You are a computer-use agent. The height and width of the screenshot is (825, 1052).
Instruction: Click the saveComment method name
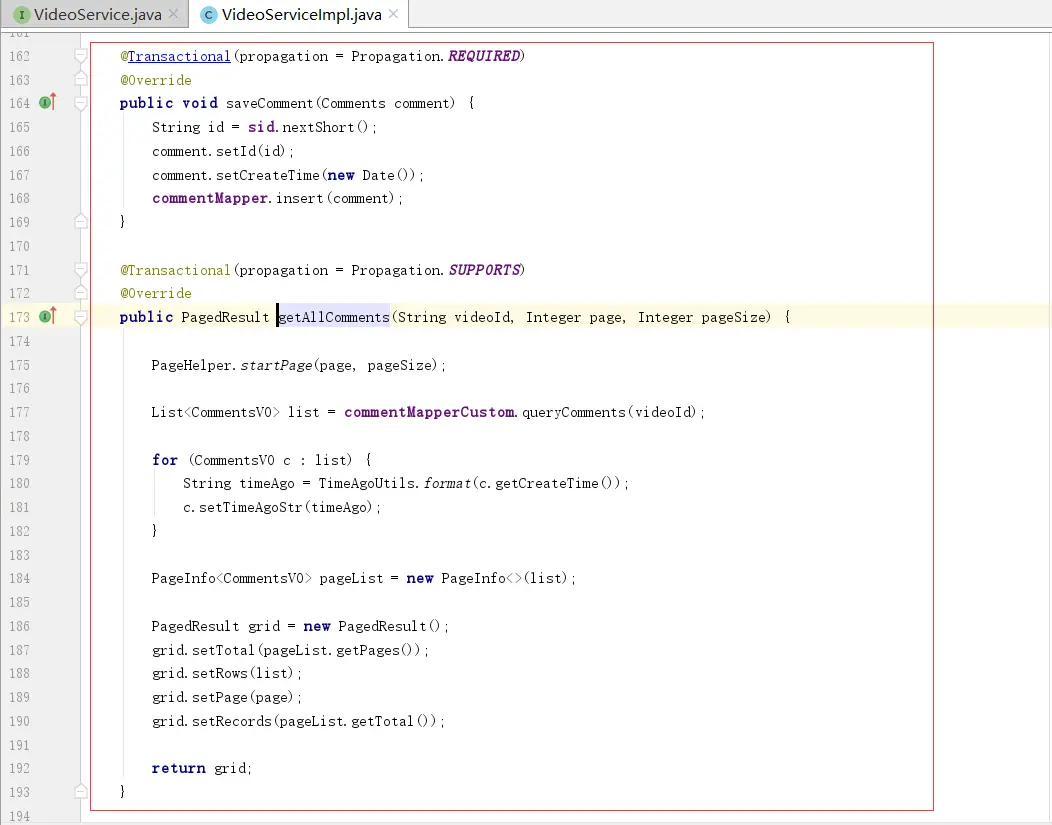(269, 103)
